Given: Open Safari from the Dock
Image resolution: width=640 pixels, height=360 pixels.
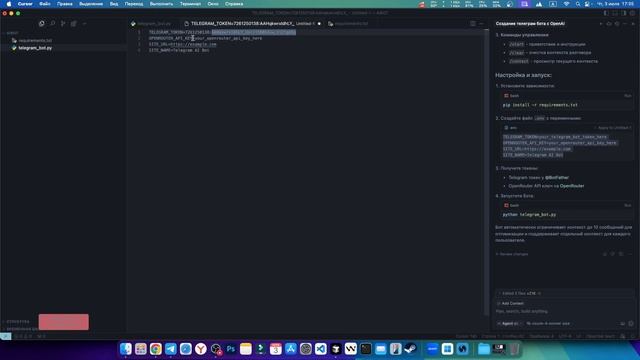Looking at the screenshot, I should pyautogui.click(x=186, y=349).
